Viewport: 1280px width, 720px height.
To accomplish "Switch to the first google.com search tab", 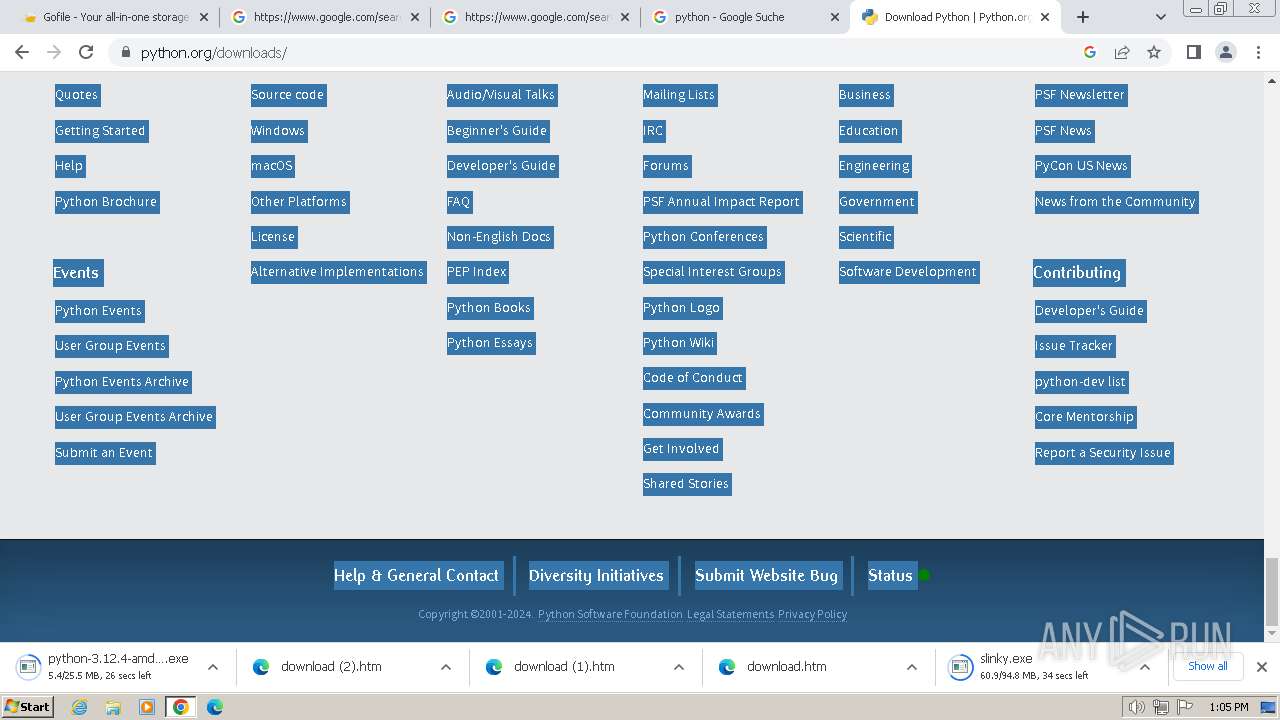I will (x=324, y=17).
